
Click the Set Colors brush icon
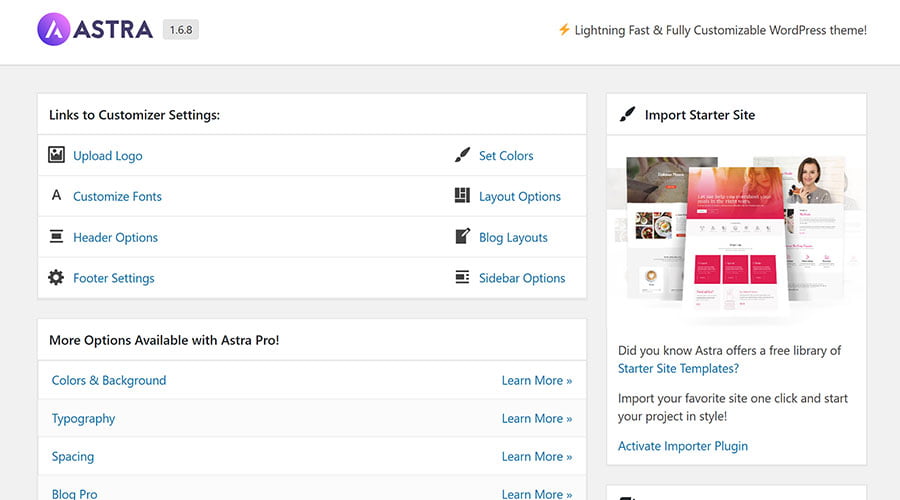click(462, 155)
